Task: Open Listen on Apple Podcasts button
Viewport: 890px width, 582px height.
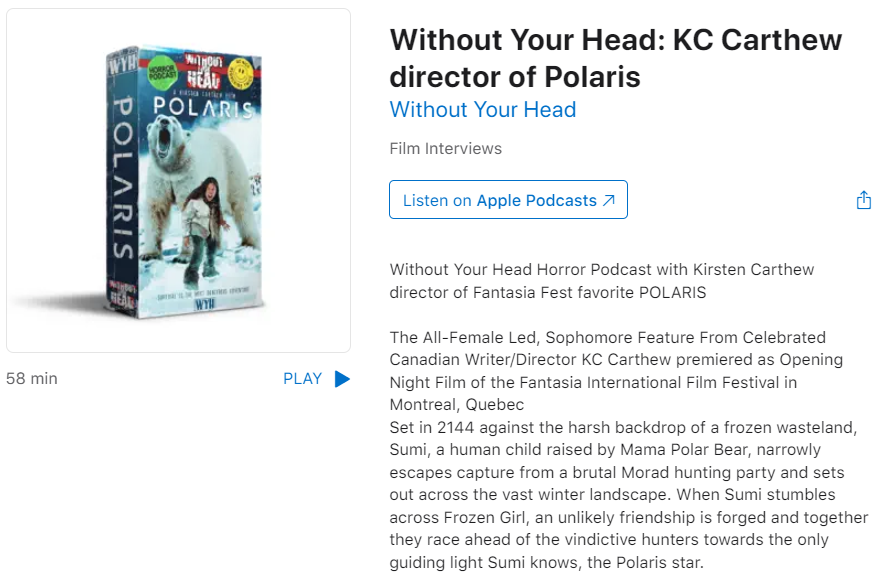Action: point(508,199)
